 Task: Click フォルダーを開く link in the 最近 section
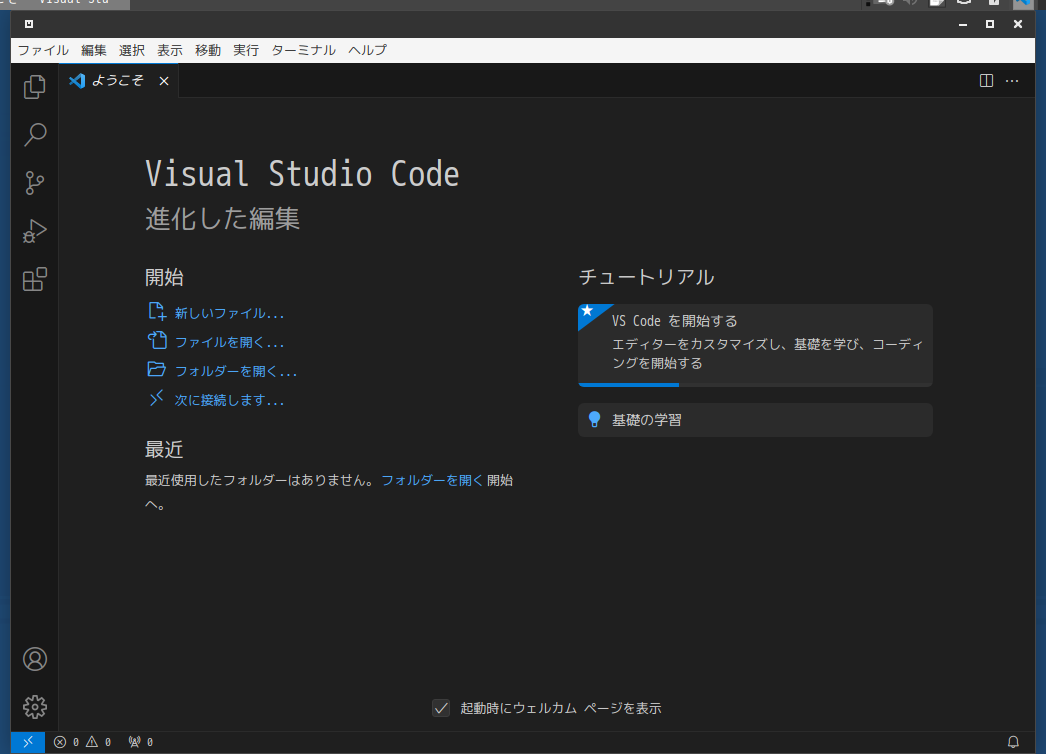point(432,480)
